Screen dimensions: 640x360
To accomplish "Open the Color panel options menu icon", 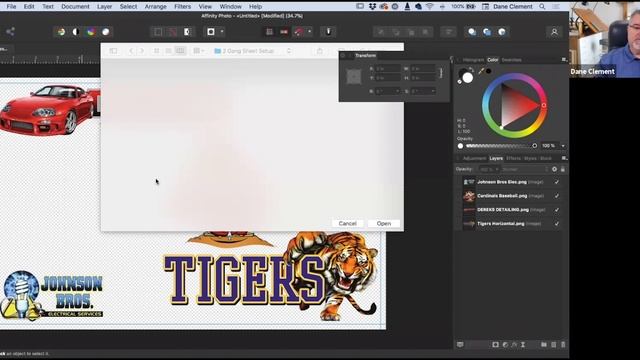I will pyautogui.click(x=564, y=60).
